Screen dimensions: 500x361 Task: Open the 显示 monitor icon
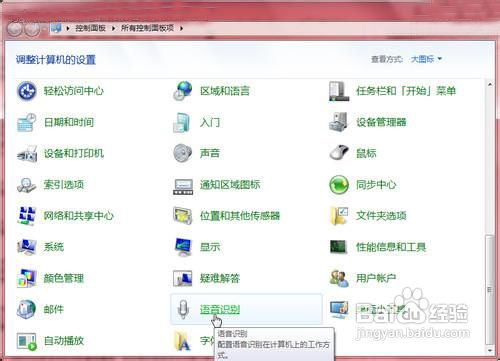click(x=183, y=247)
